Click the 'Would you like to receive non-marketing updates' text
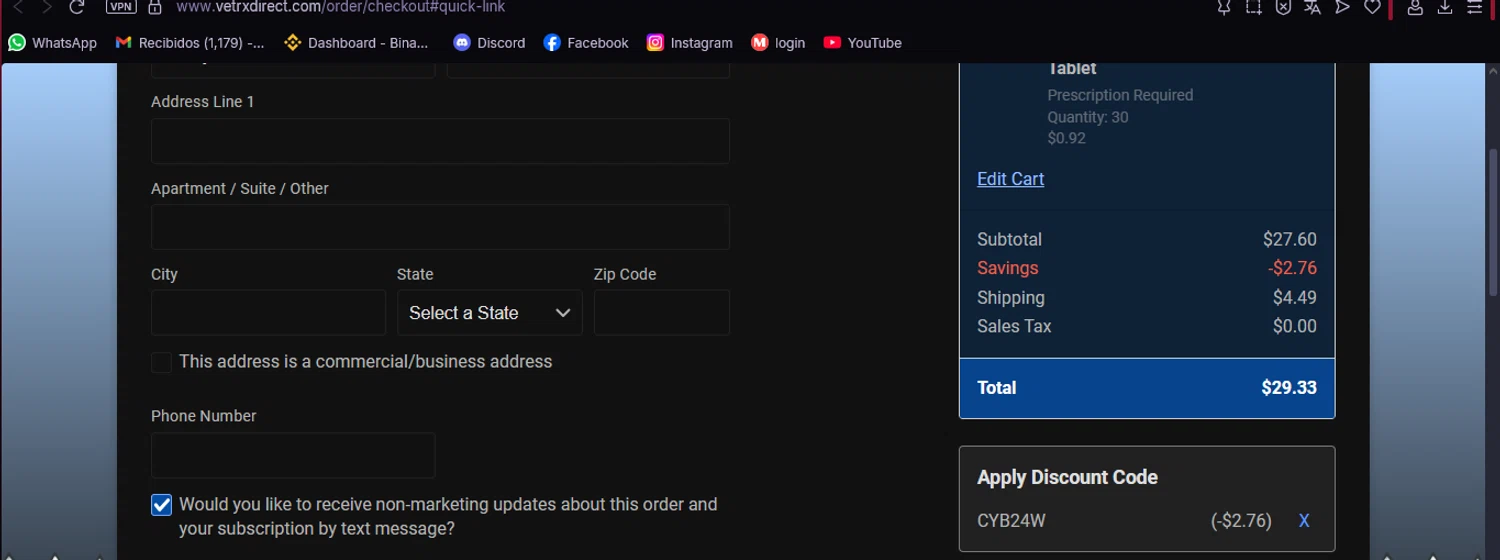This screenshot has width=1500, height=560. pos(448,517)
